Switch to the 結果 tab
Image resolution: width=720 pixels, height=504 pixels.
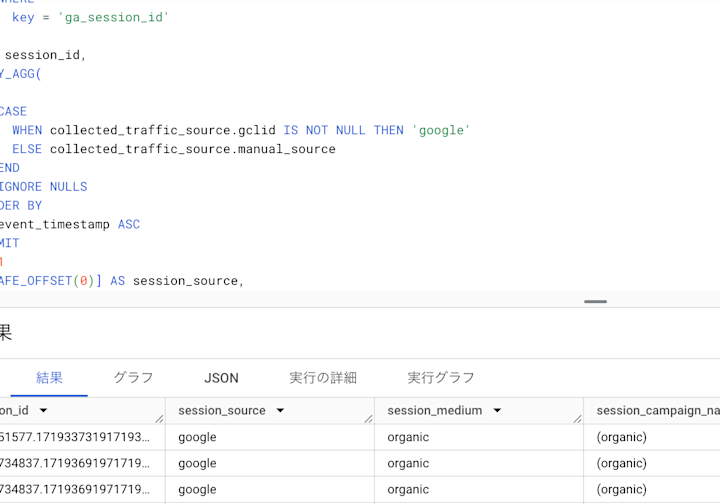(x=49, y=378)
